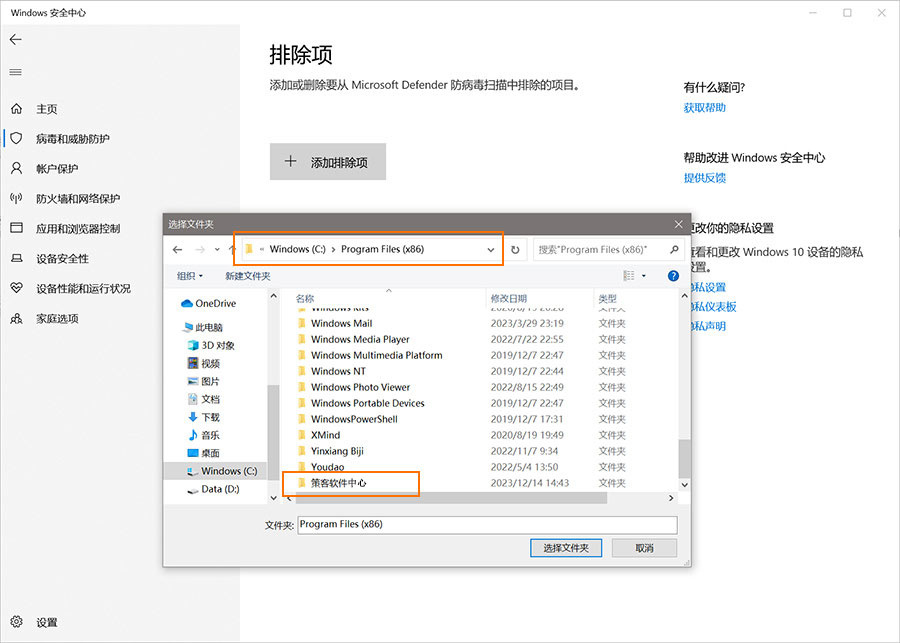Open recent locations dropdown arrow
The width and height of the screenshot is (900, 643).
pyautogui.click(x=217, y=249)
